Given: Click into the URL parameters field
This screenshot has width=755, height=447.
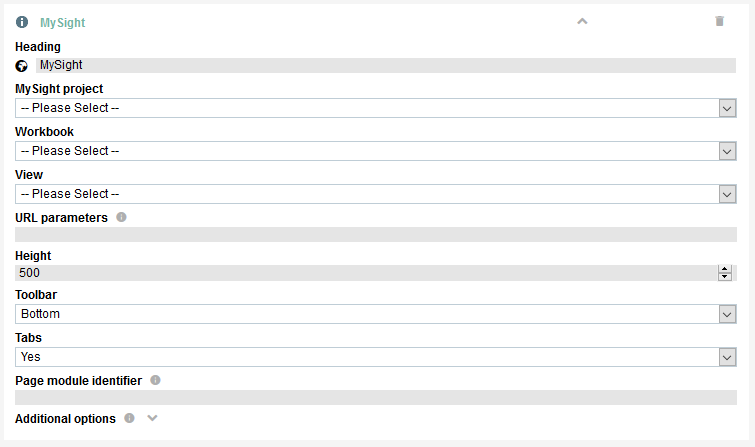Looking at the screenshot, I should [x=376, y=235].
